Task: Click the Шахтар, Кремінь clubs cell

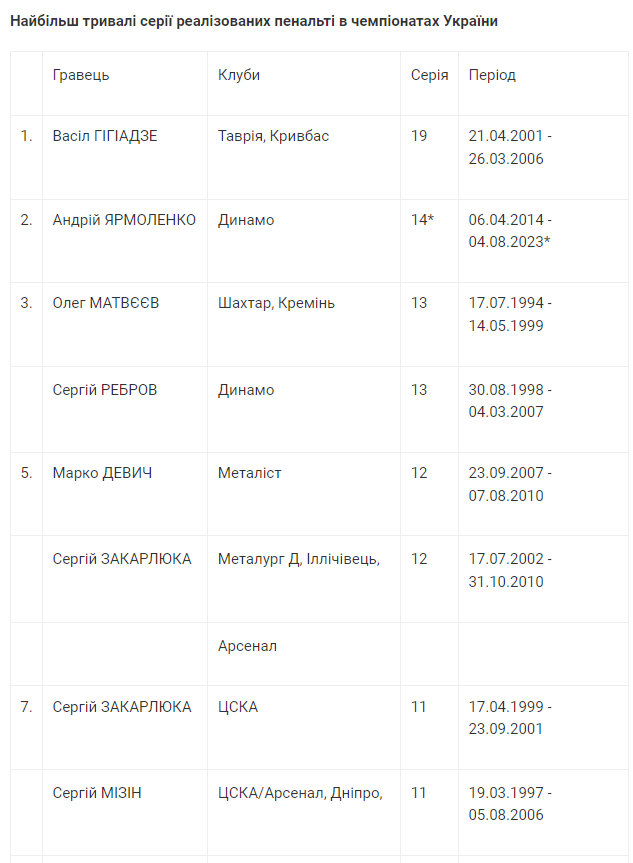Action: [276, 303]
